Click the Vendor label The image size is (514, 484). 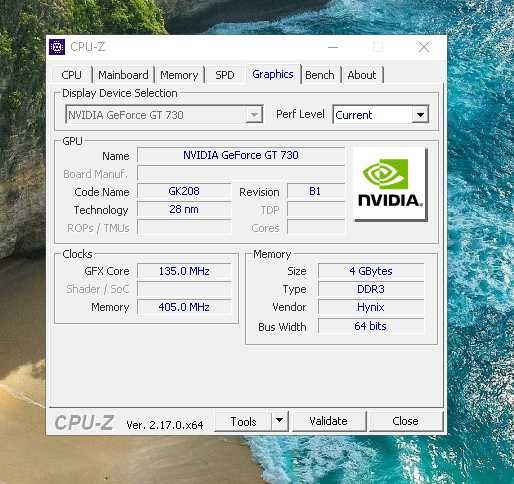click(289, 307)
